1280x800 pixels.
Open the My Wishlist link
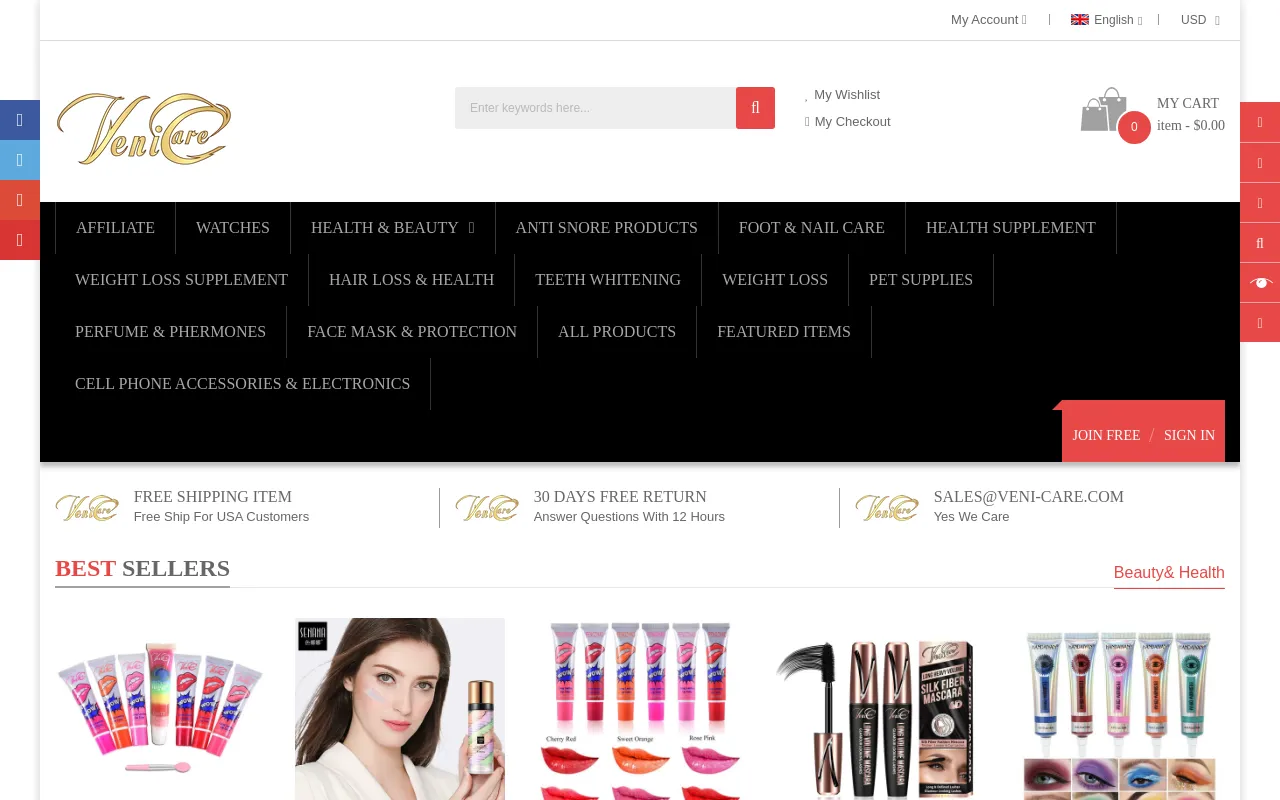pos(846,95)
